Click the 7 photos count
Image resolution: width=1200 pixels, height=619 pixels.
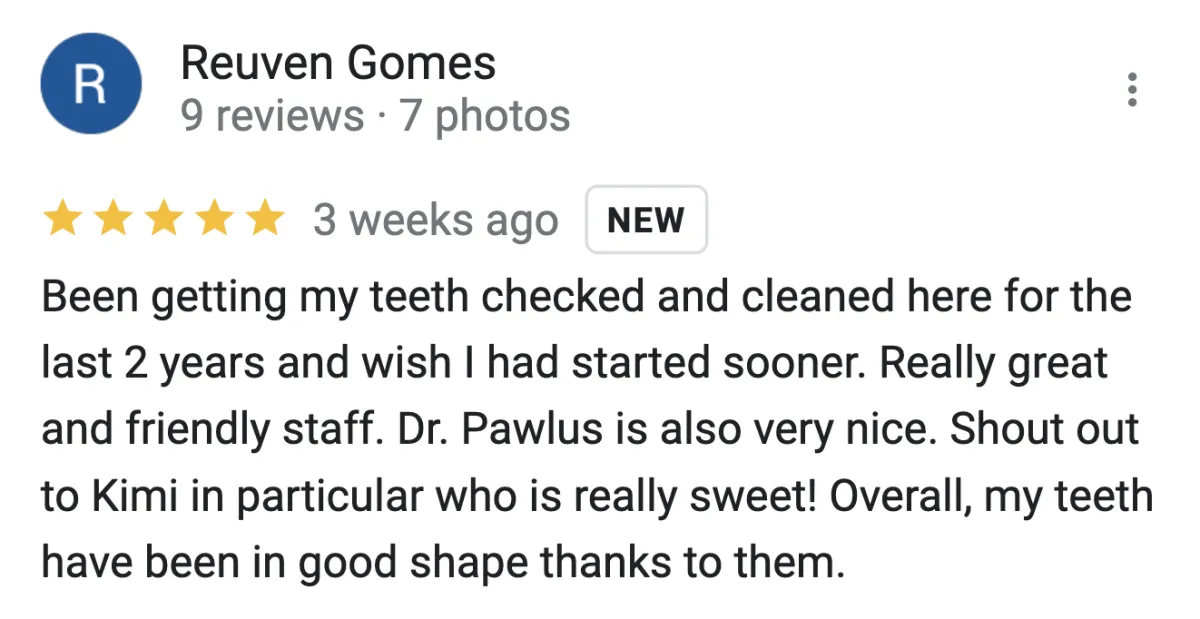click(485, 116)
